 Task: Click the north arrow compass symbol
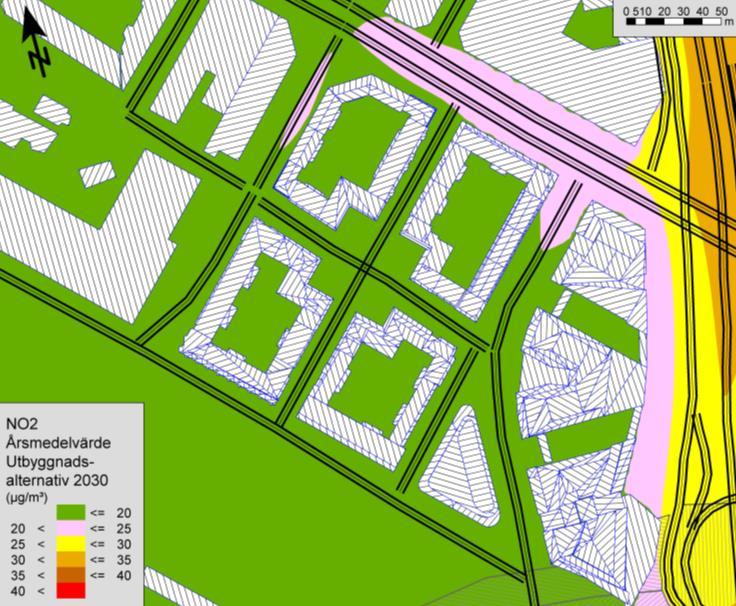pos(36,41)
